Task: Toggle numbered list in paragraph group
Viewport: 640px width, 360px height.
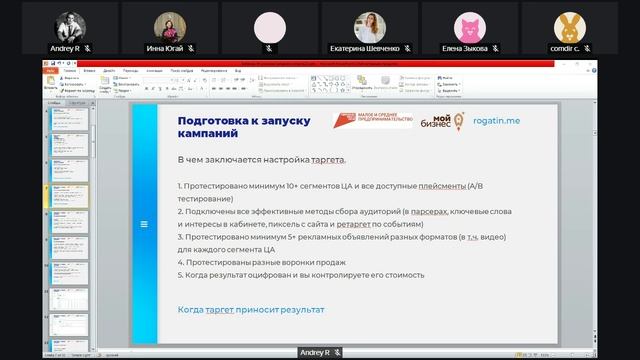Action: pos(224,80)
